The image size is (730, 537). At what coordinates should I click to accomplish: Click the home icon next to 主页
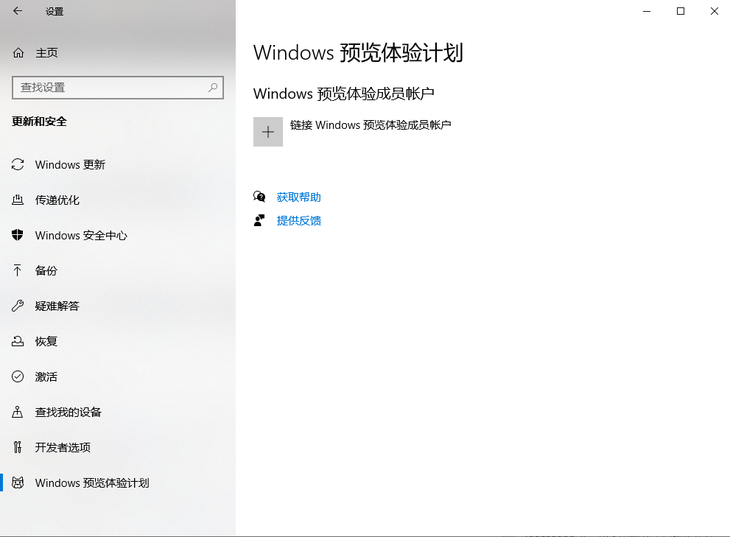pyautogui.click(x=18, y=53)
